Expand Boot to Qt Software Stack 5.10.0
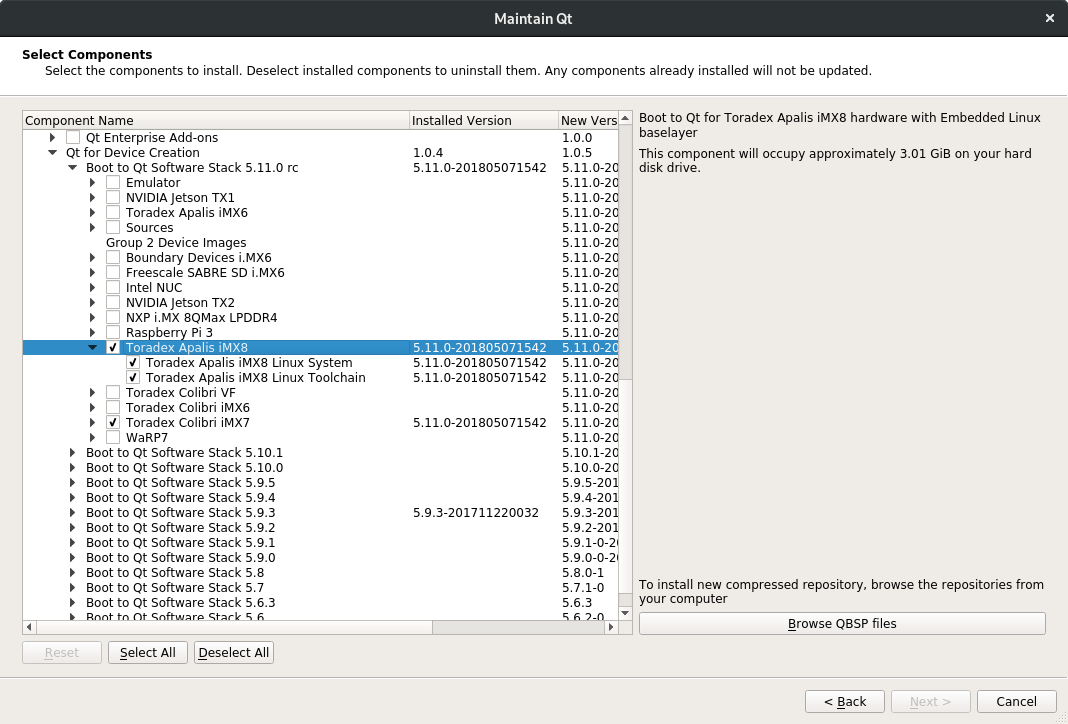The height and width of the screenshot is (724, 1068). pyautogui.click(x=72, y=467)
